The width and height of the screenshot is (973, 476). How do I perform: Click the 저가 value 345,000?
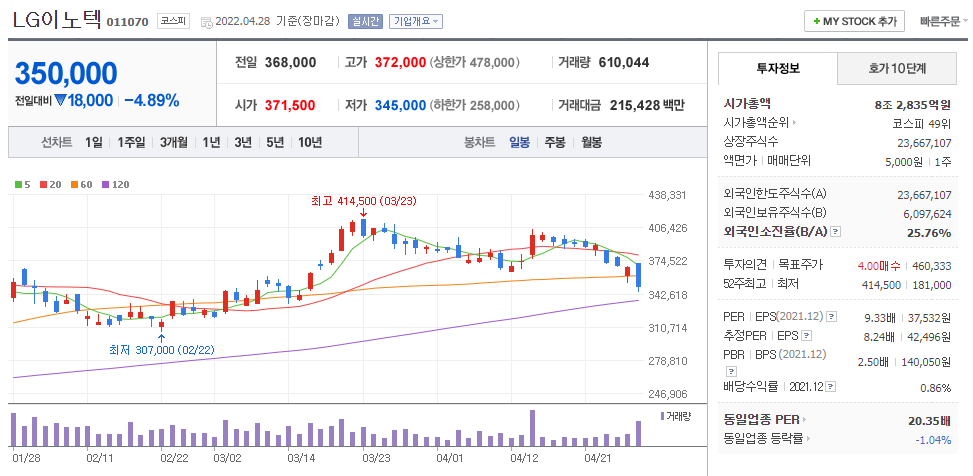click(x=400, y=106)
